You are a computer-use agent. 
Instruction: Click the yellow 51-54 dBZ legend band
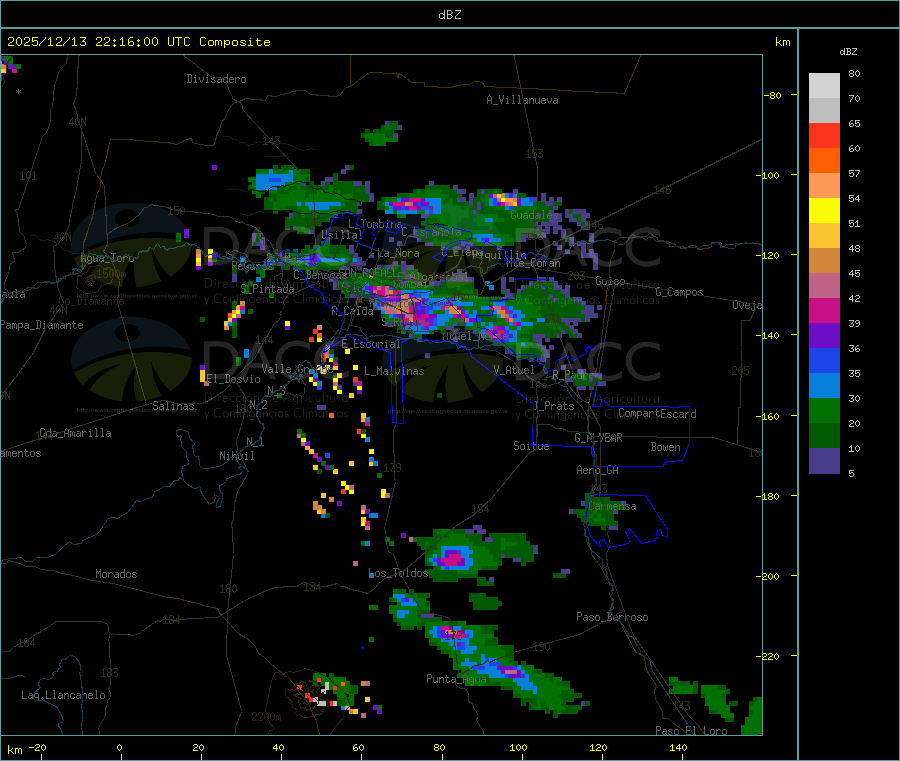(824, 211)
